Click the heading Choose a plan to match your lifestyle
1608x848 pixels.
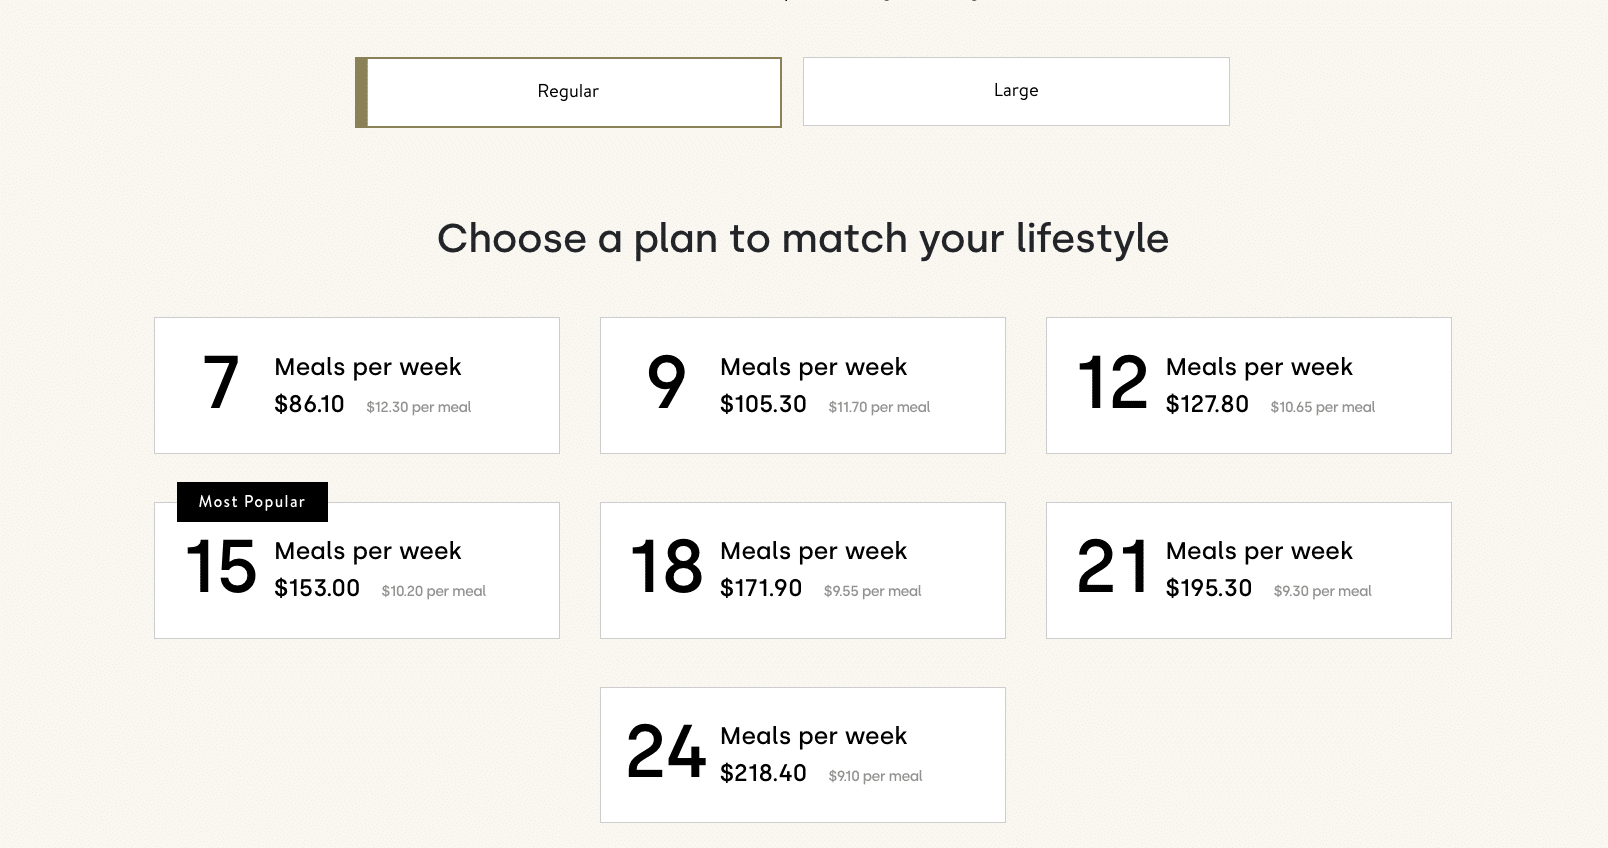[803, 239]
